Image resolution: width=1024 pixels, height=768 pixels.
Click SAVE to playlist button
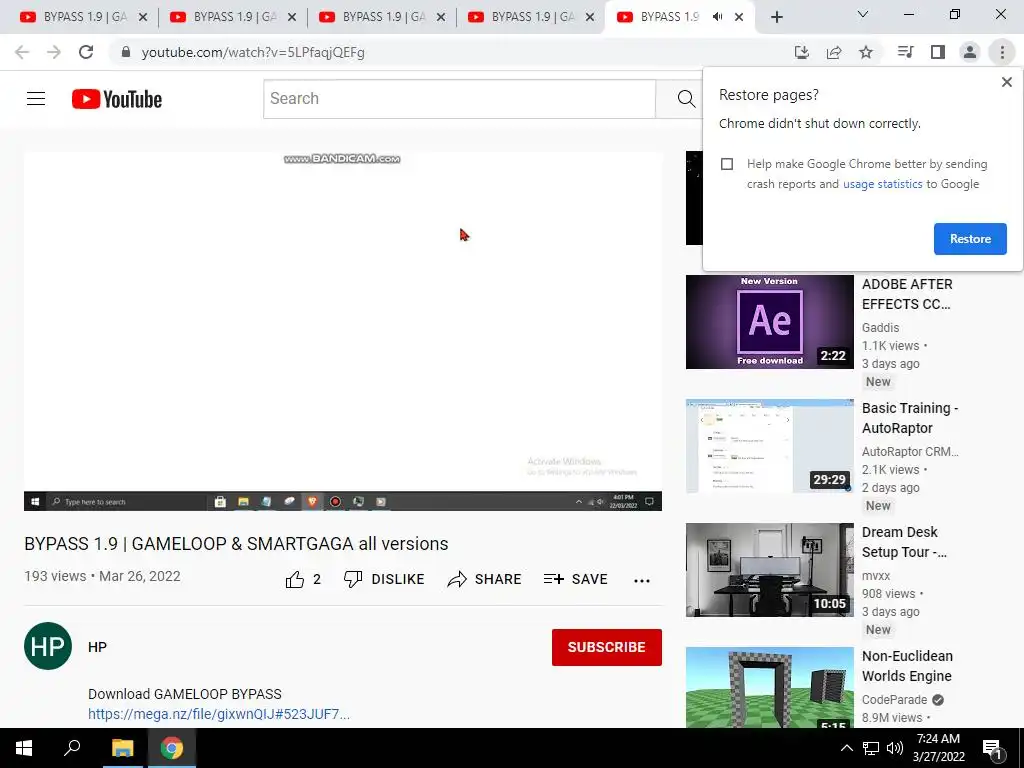(x=575, y=579)
